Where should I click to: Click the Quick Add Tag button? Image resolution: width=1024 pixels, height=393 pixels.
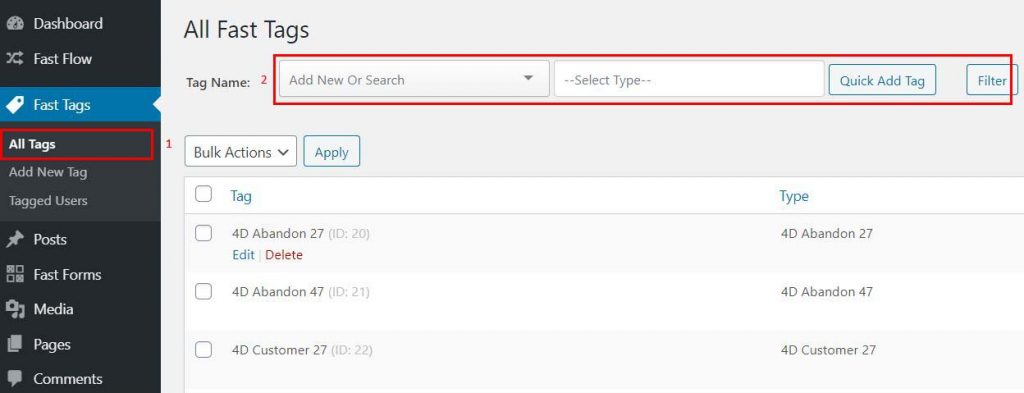pyautogui.click(x=882, y=80)
